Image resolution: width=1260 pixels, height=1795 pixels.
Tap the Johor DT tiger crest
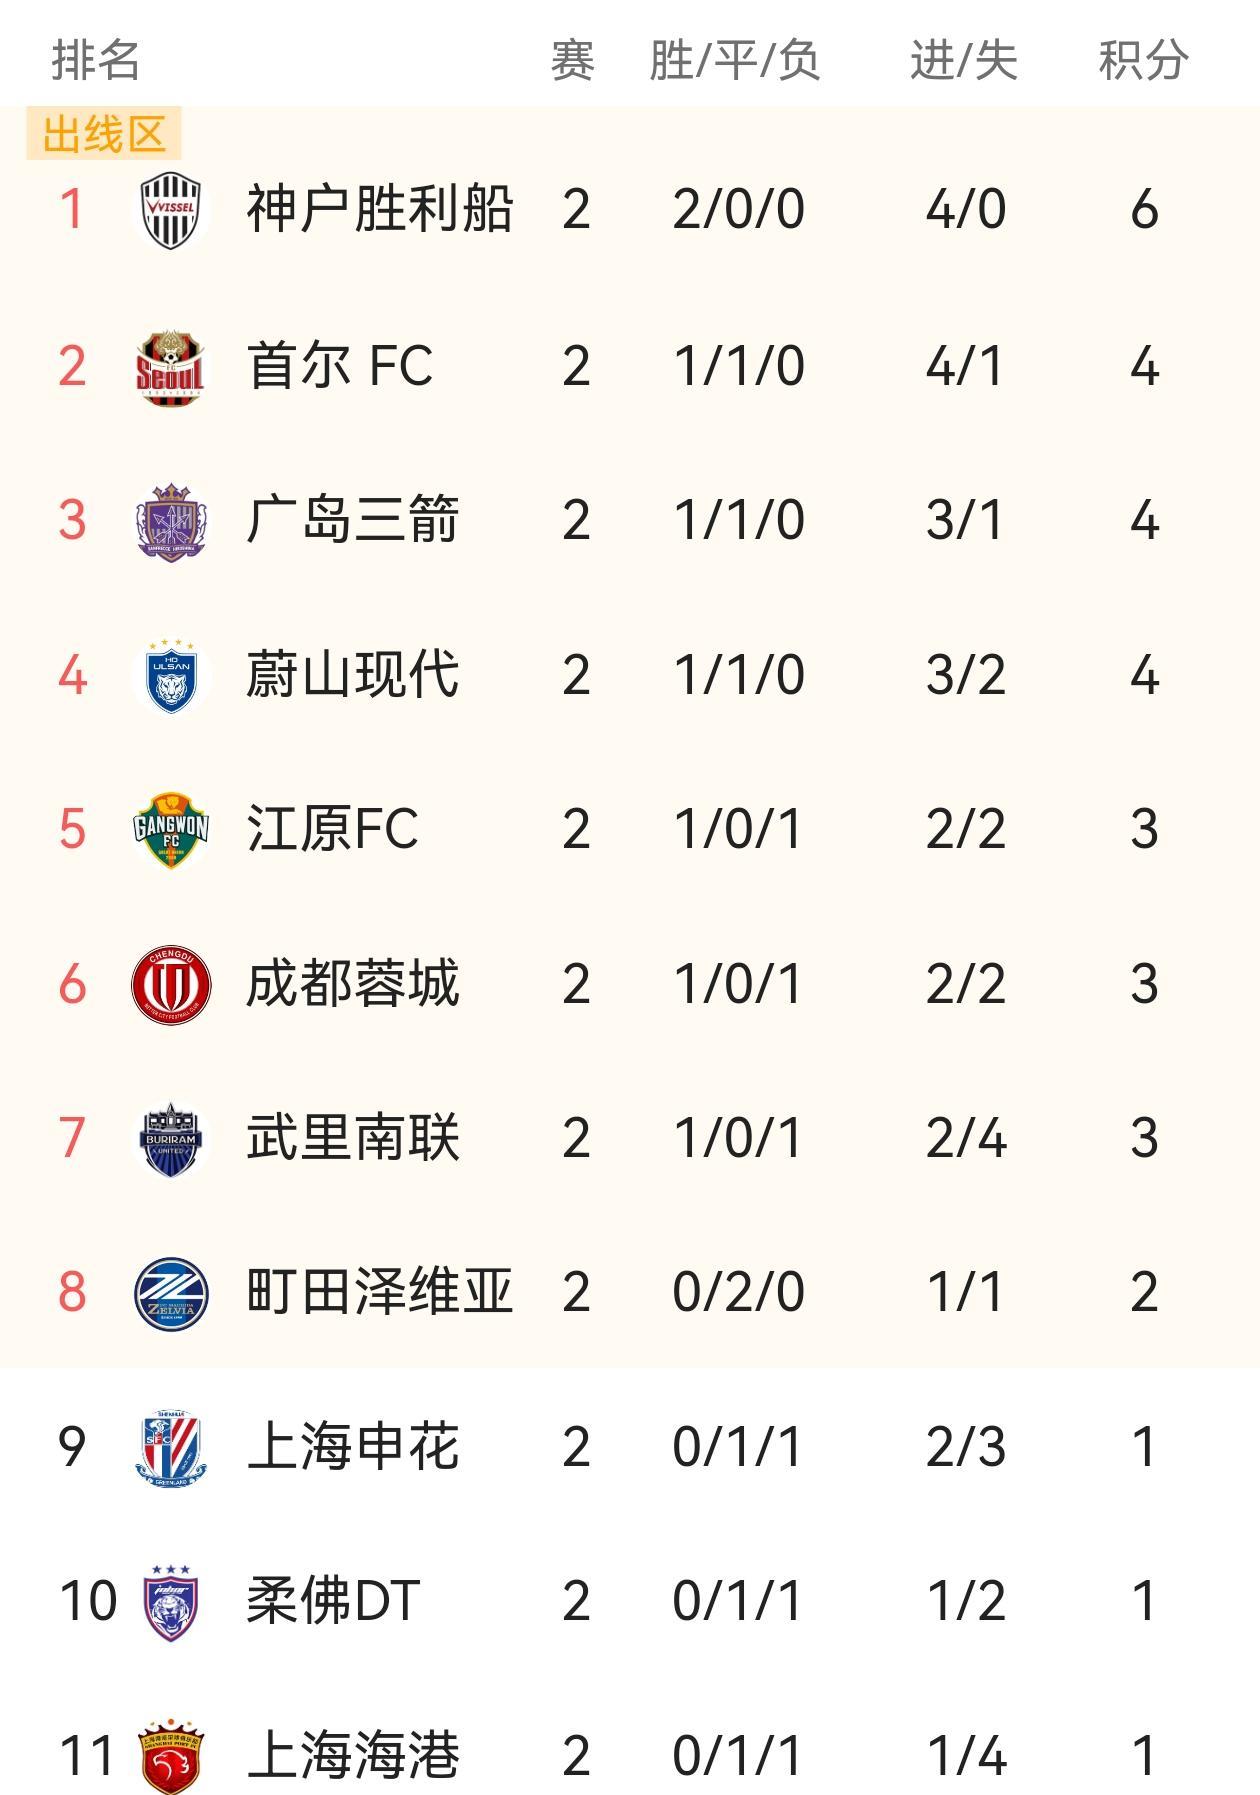171,1601
